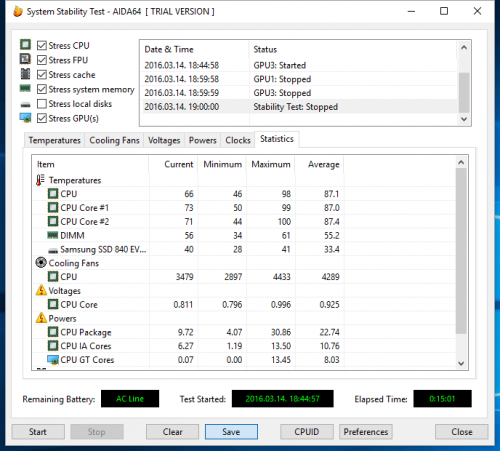500x451 pixels.
Task: Click the Clear button
Action: coord(172,432)
